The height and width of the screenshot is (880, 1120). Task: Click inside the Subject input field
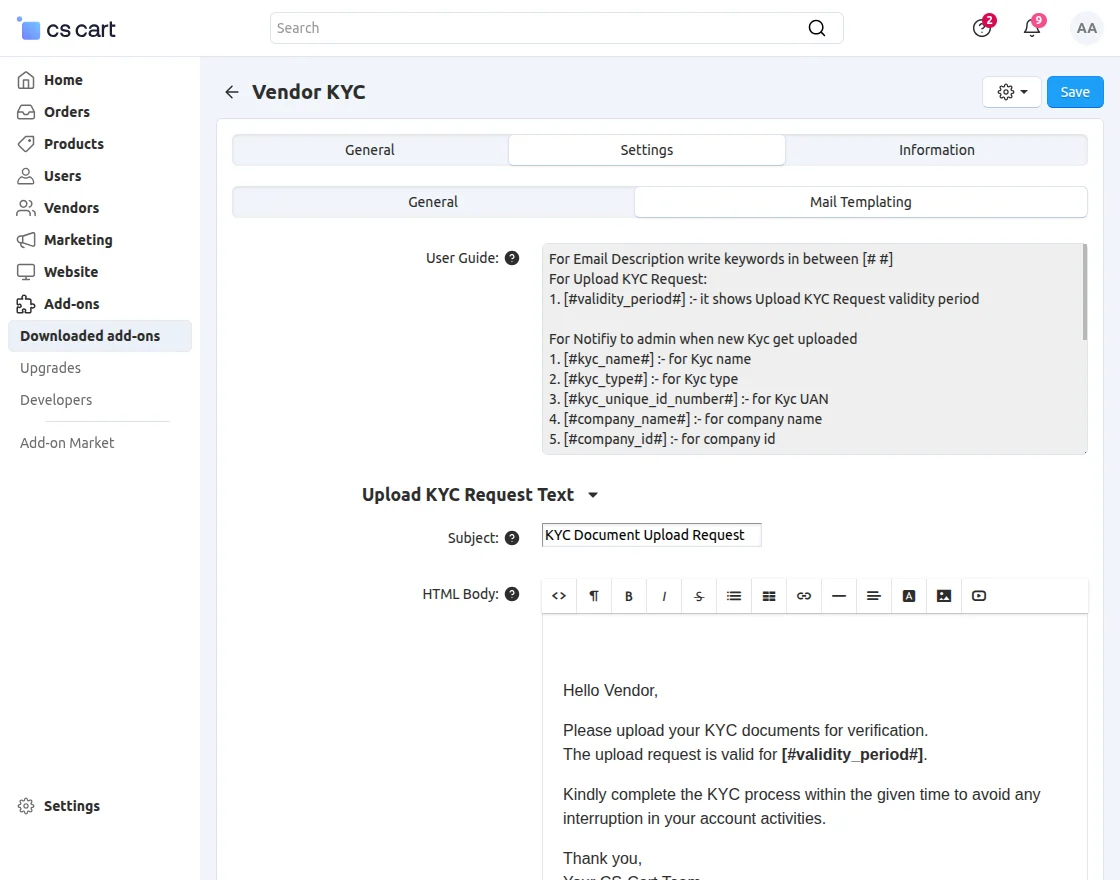650,534
